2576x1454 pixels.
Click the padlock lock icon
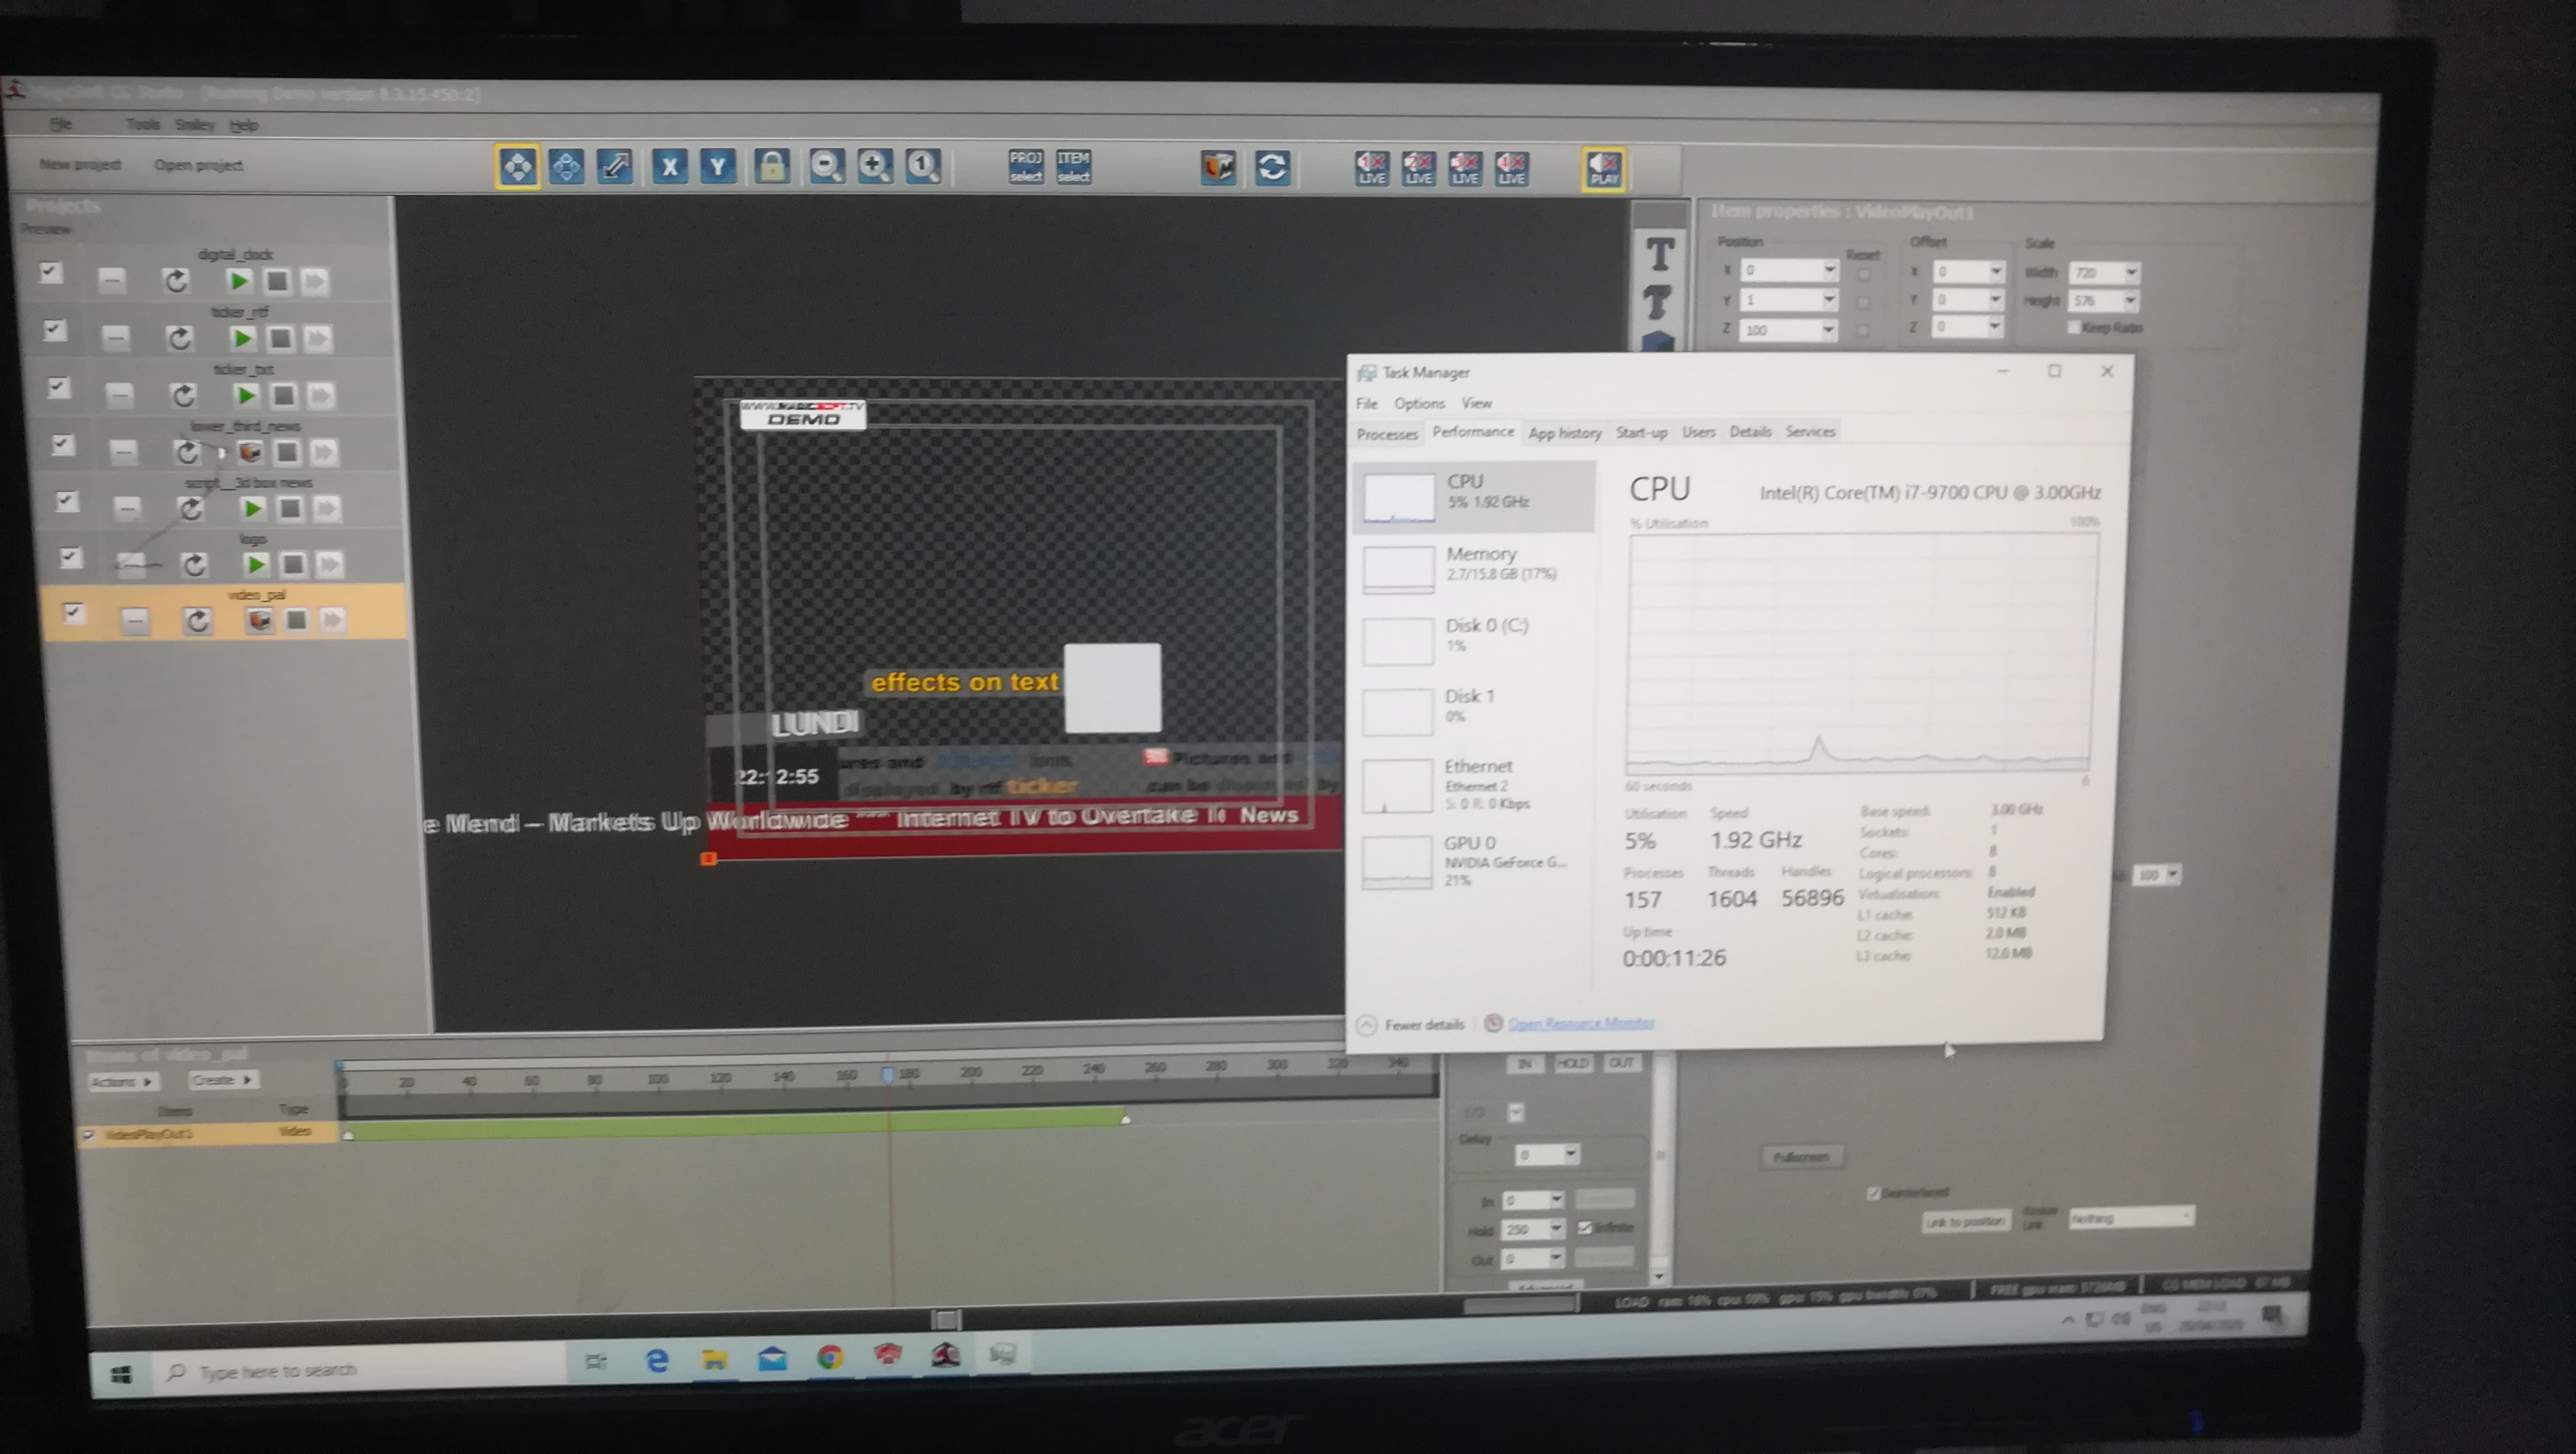coord(772,166)
